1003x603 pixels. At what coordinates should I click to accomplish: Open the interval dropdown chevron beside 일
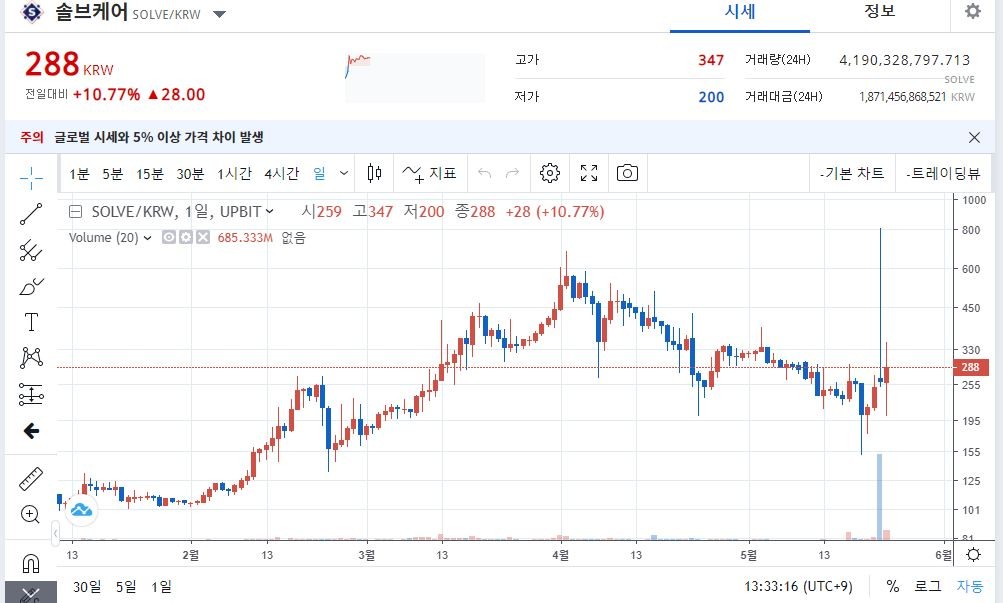coord(344,173)
